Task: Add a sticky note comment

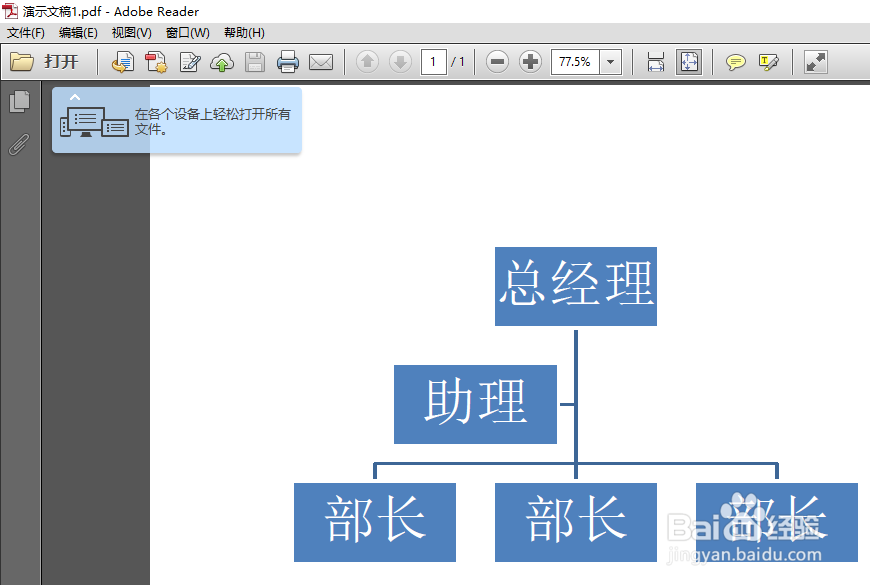Action: 735,62
